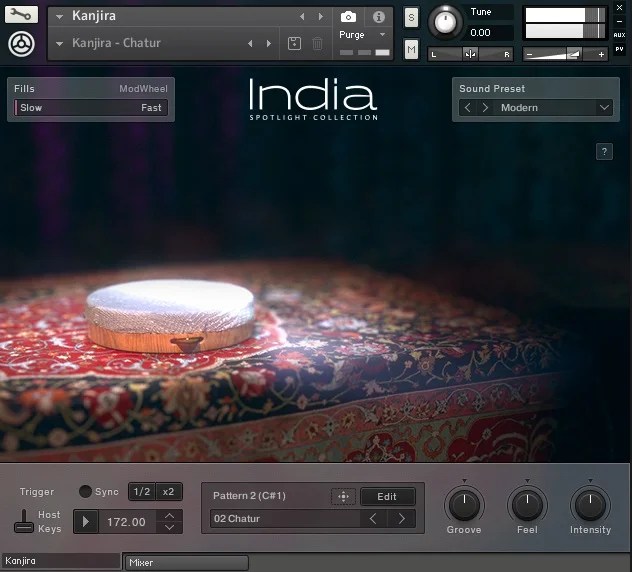Switch to the Mixer tab
The image size is (632, 572).
(187, 563)
